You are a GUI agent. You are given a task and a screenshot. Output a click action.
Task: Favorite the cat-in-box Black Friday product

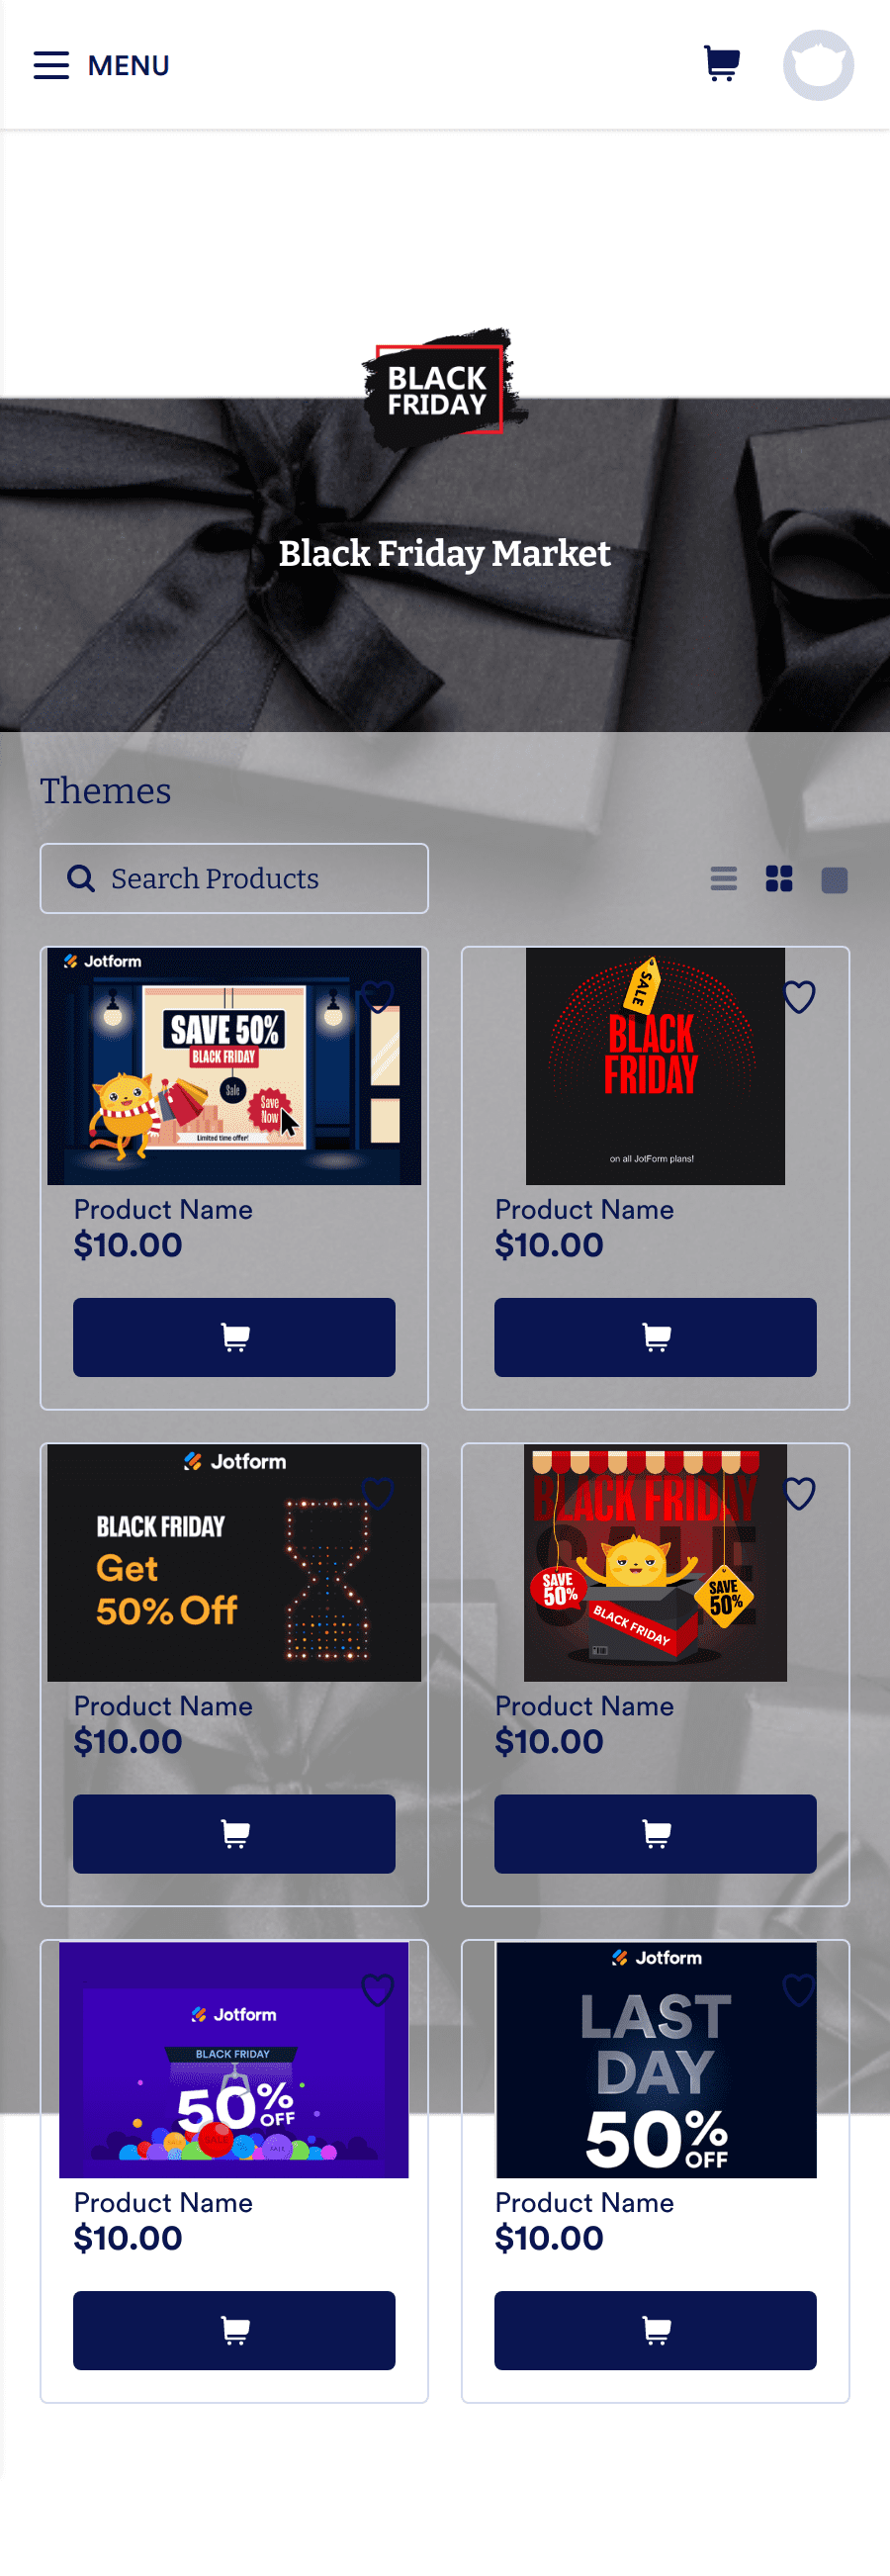[x=799, y=1493]
